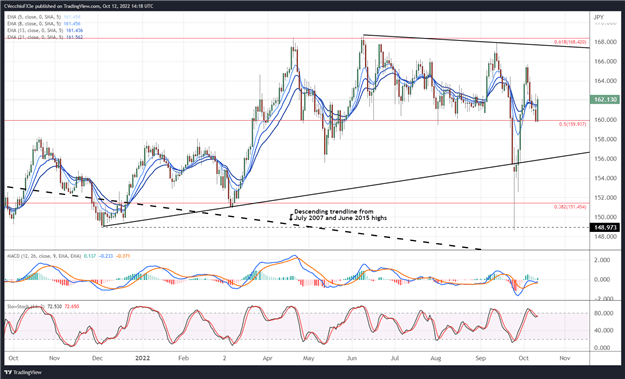Click the EMA (21, close) indicator legend

click(x=45, y=37)
